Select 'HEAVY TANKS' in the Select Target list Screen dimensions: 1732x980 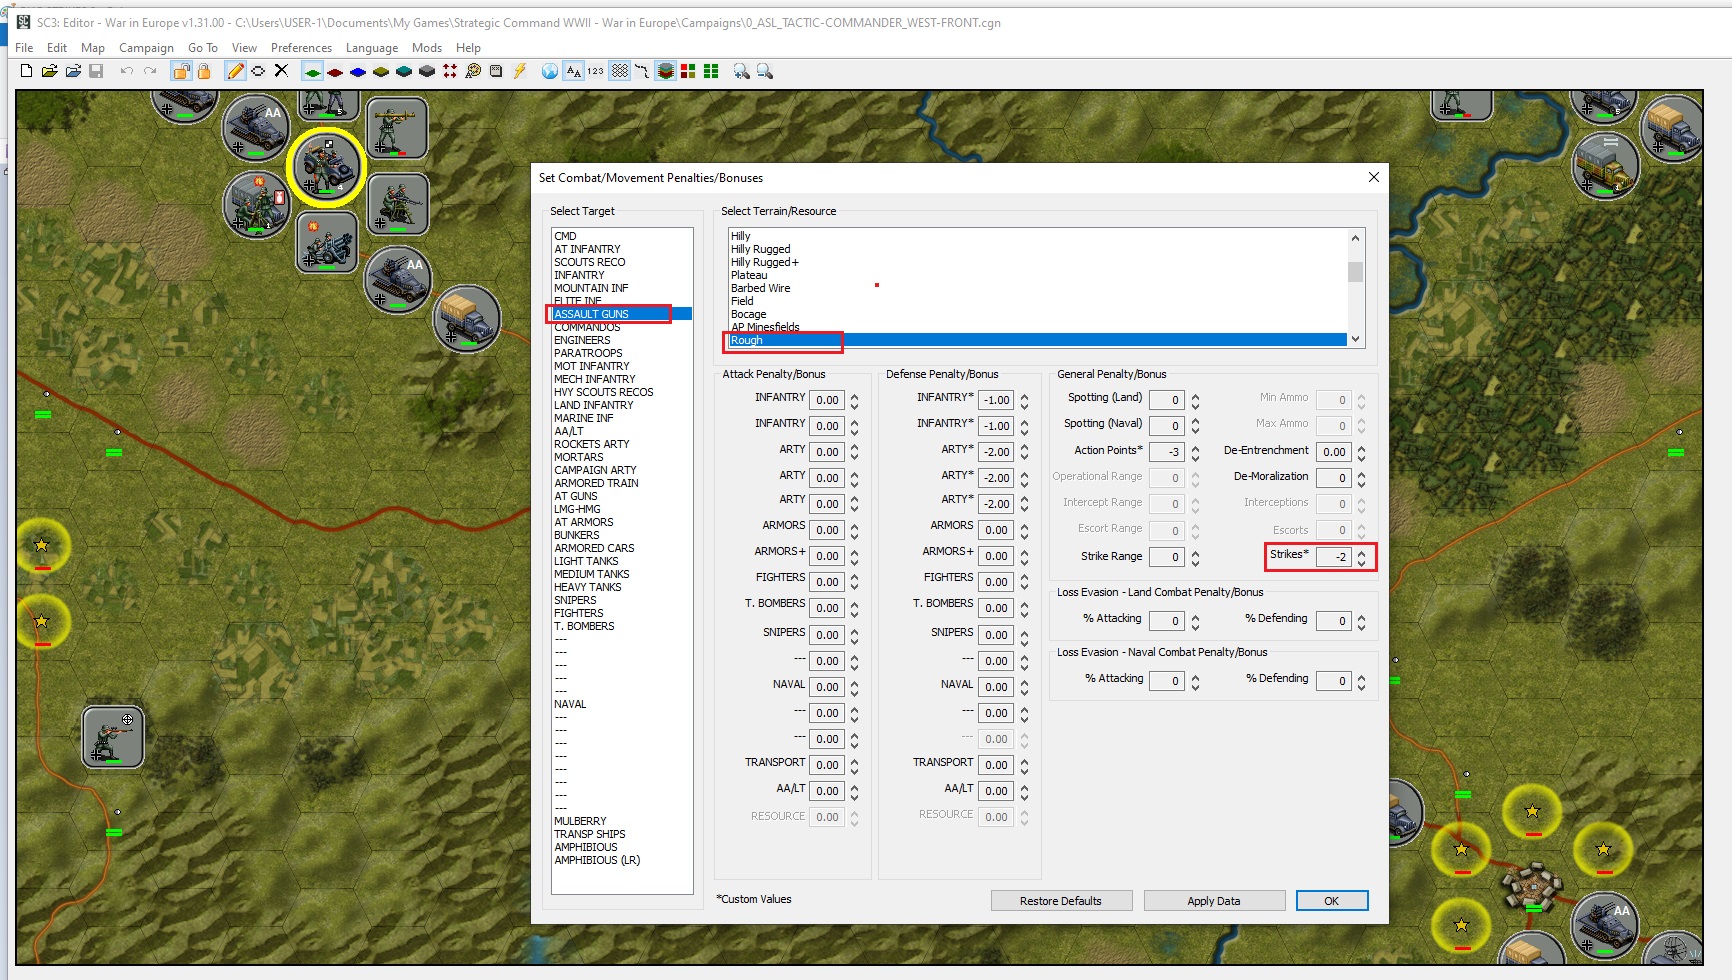point(621,587)
